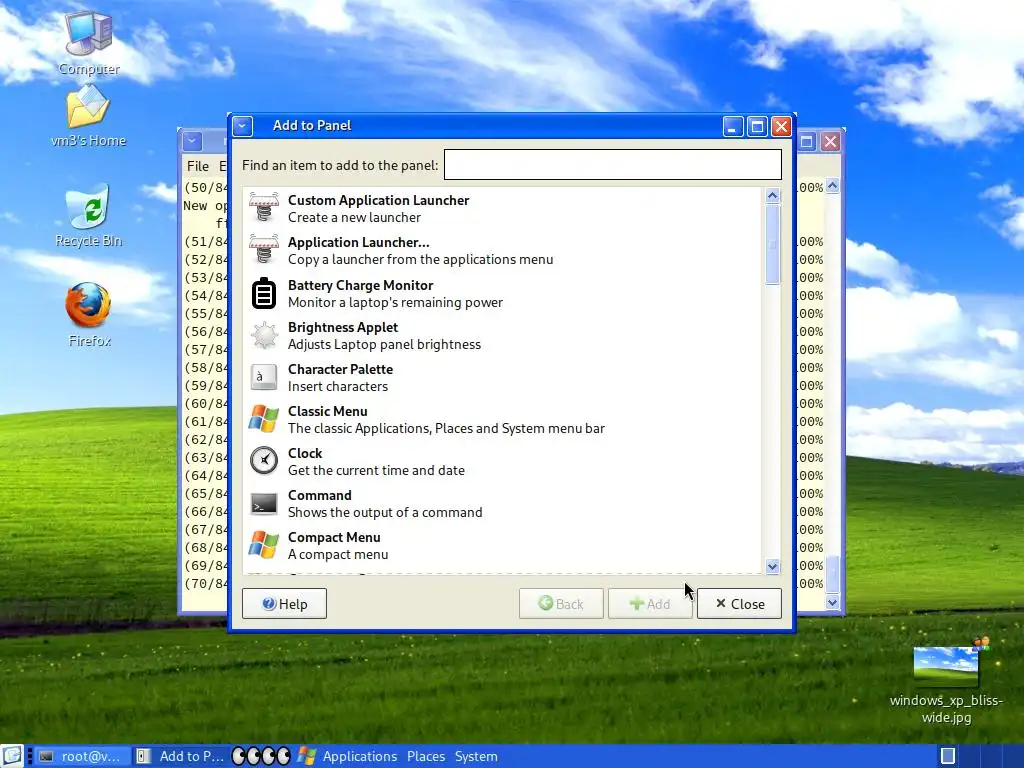The height and width of the screenshot is (768, 1024).
Task: Close the terminal window behind dialog
Action: (830, 141)
